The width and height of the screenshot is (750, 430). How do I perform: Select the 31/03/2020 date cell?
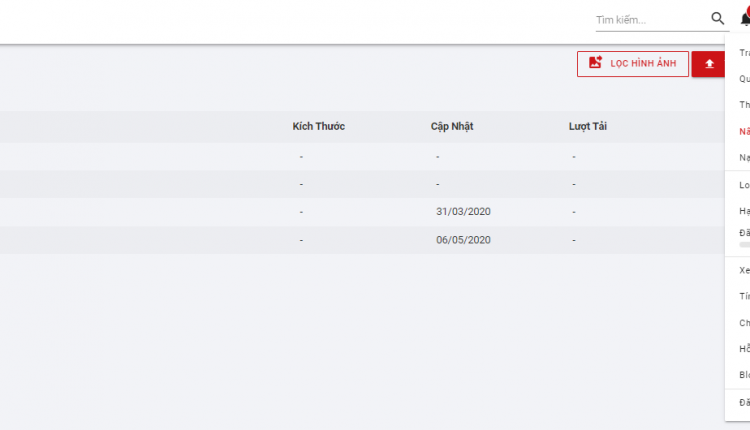click(463, 211)
